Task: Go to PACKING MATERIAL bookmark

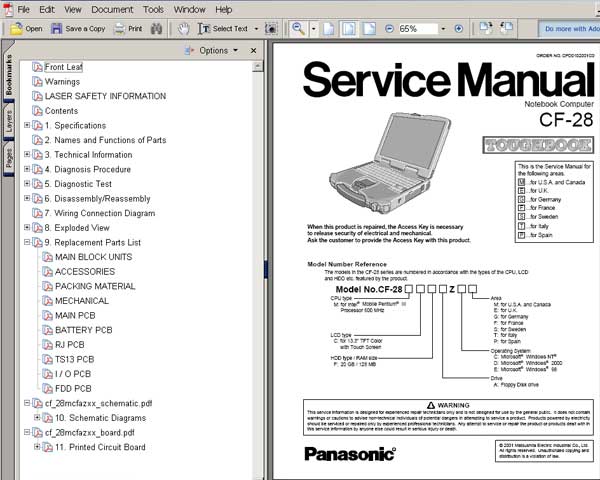Action: pyautogui.click(x=95, y=286)
